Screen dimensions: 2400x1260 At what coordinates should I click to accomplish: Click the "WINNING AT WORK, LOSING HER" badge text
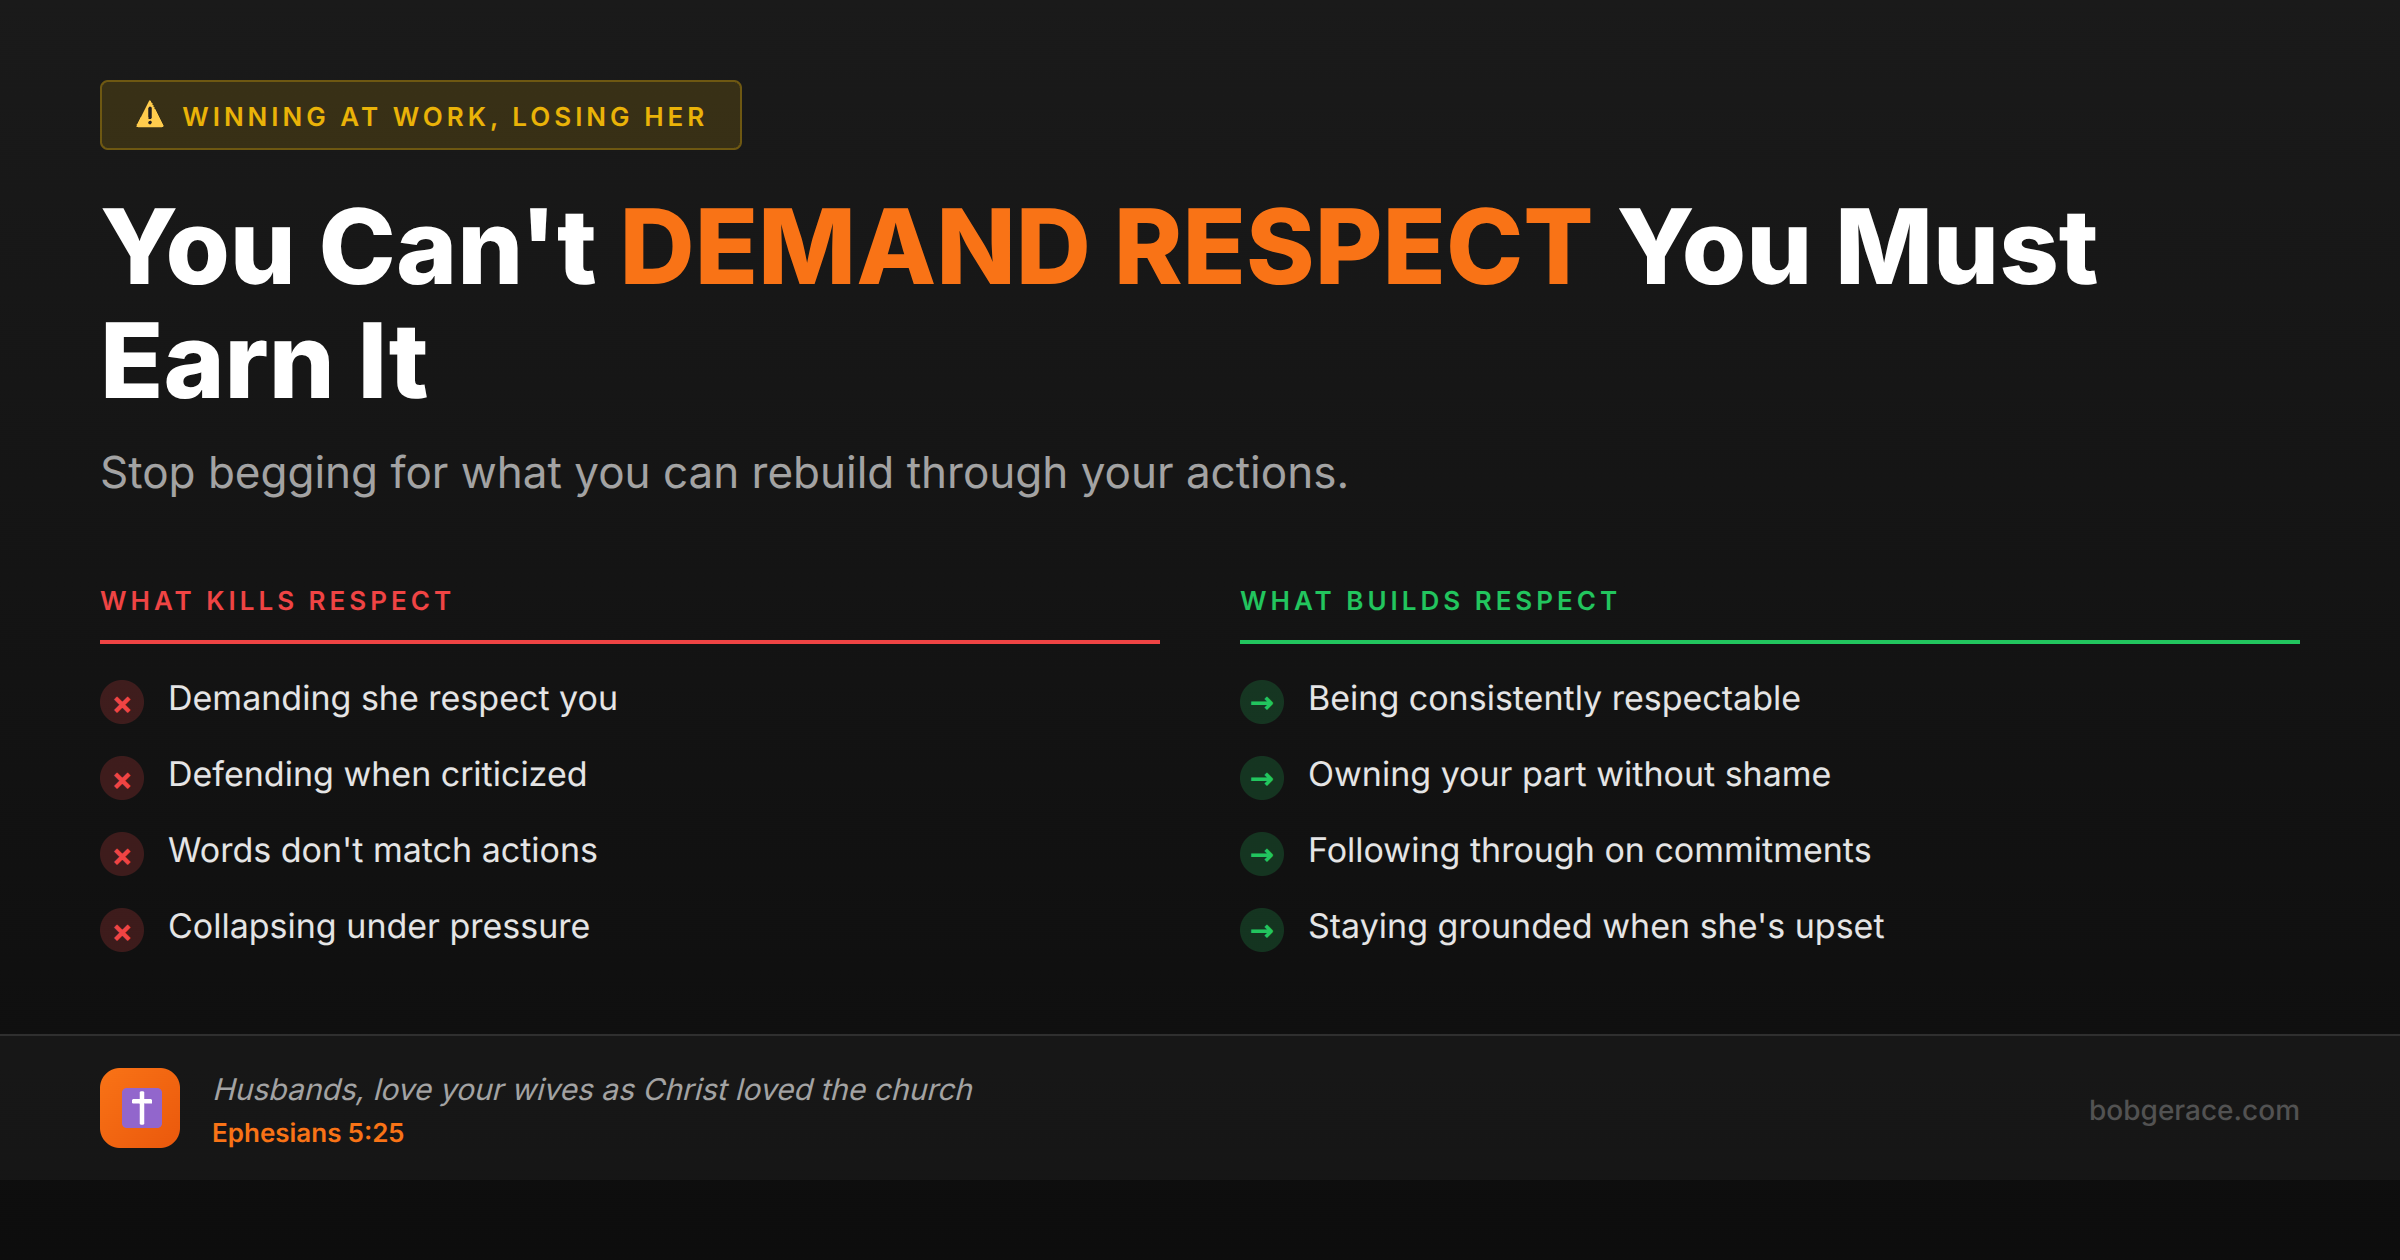point(445,117)
